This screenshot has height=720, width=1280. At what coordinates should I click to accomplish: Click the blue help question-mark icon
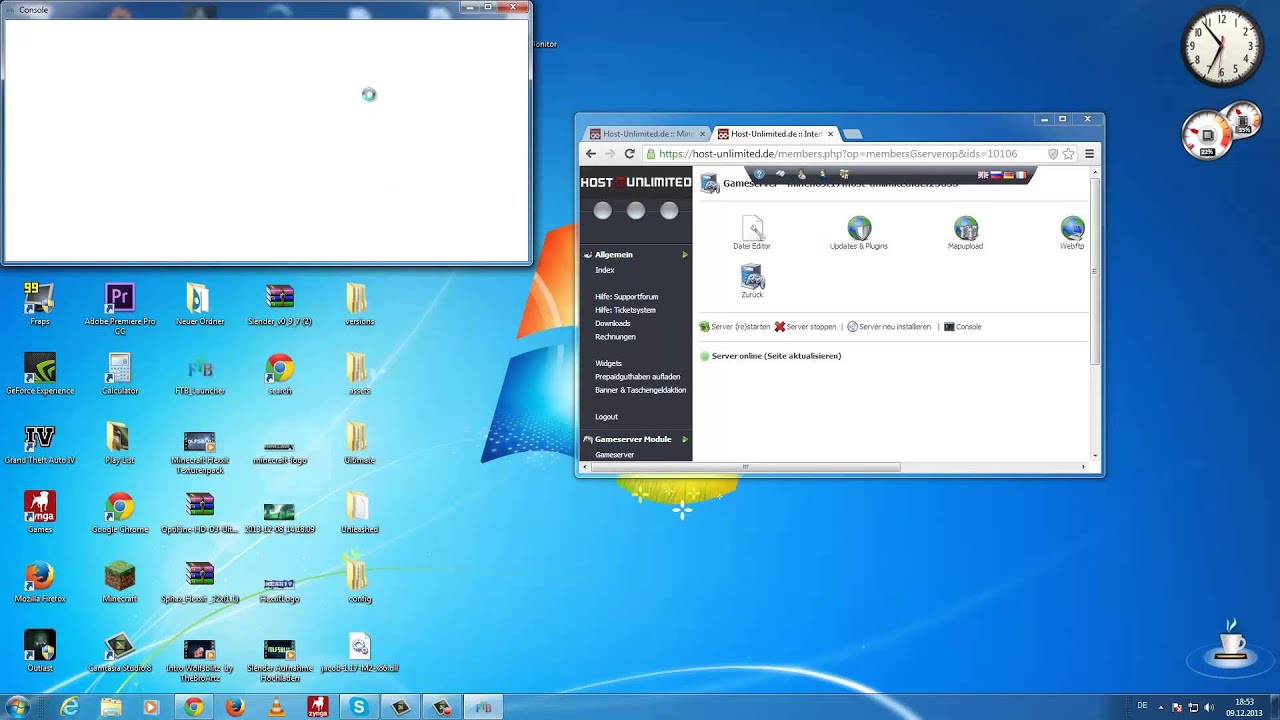tap(759, 175)
